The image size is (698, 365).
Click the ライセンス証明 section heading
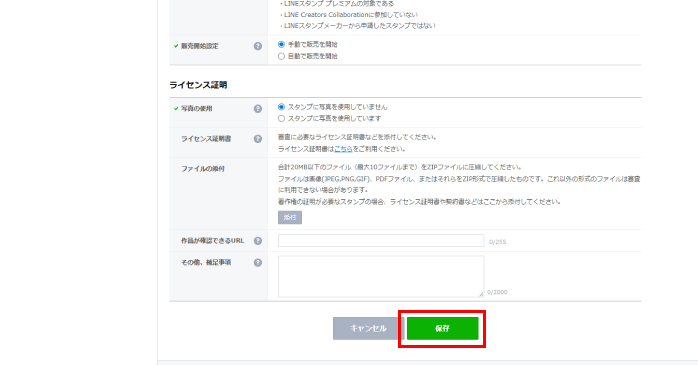(x=198, y=85)
